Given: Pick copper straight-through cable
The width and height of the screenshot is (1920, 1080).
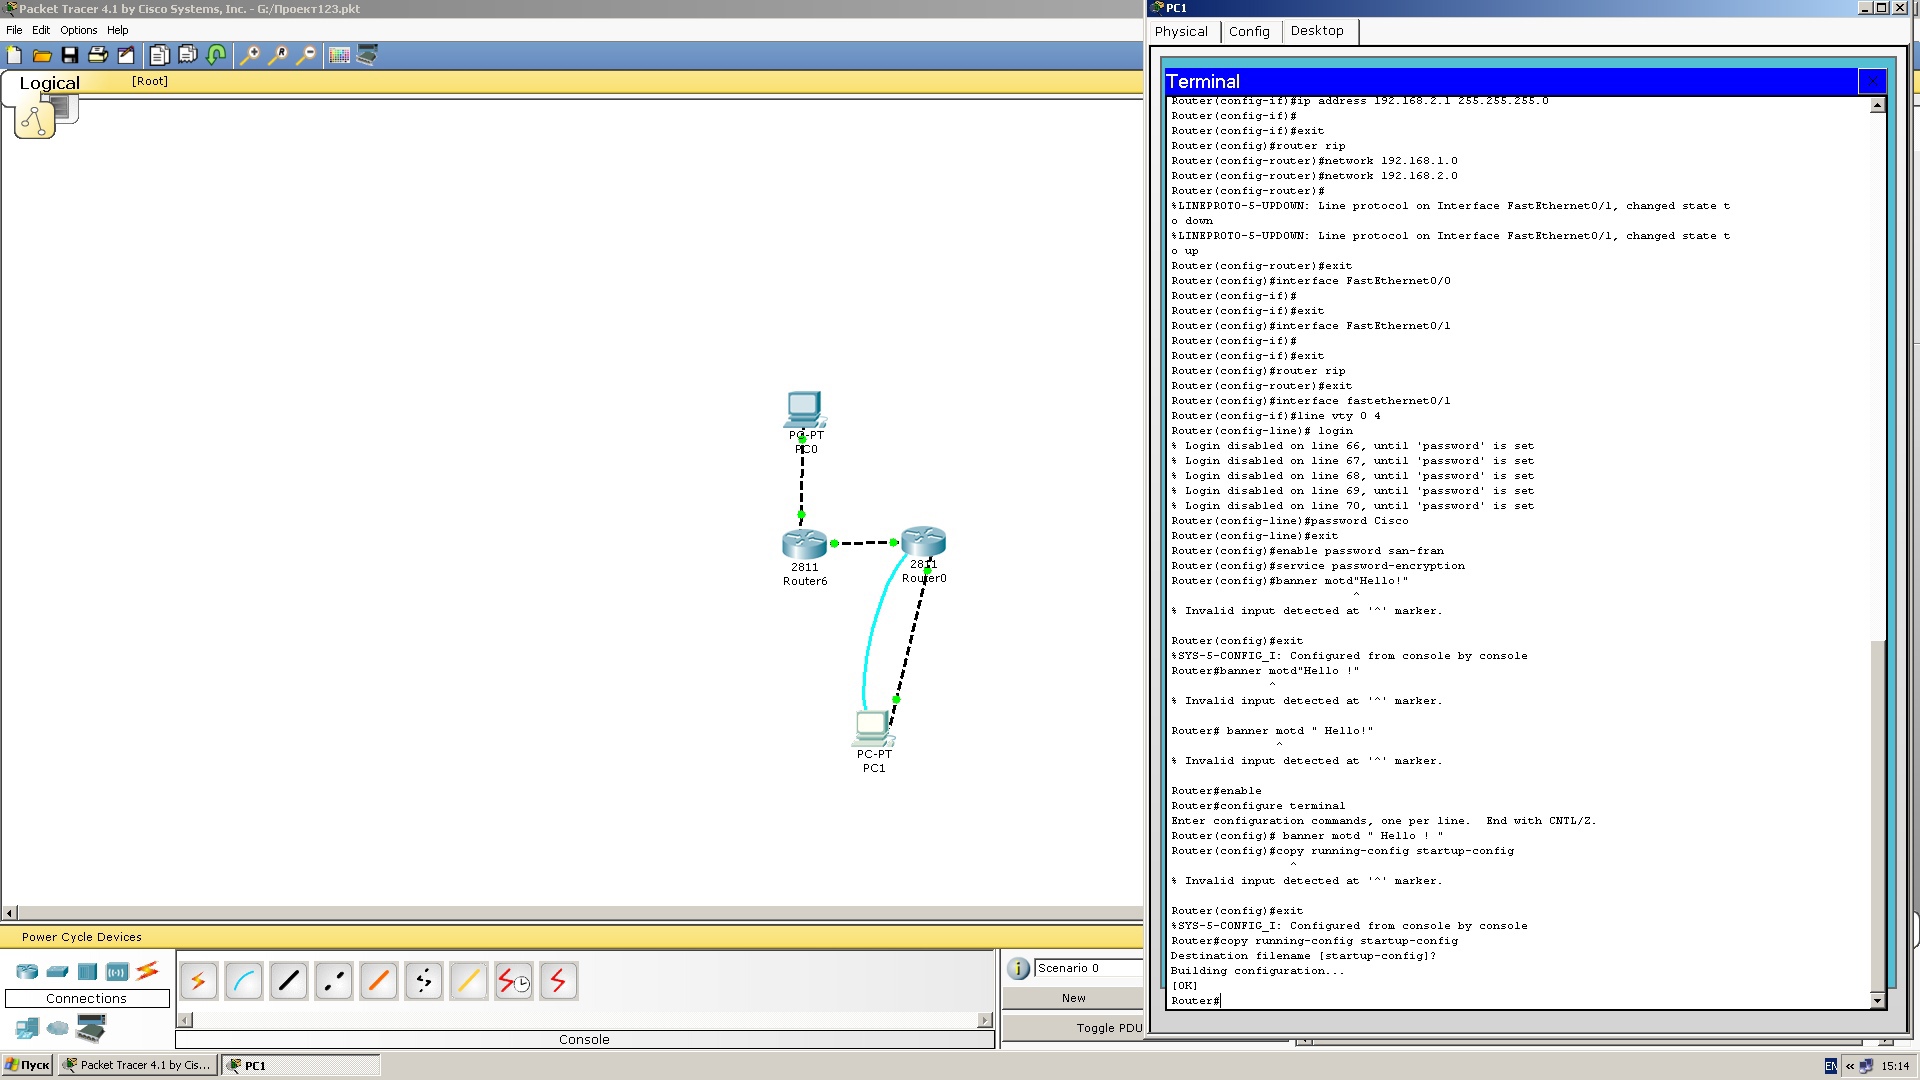Looking at the screenshot, I should tap(288, 981).
